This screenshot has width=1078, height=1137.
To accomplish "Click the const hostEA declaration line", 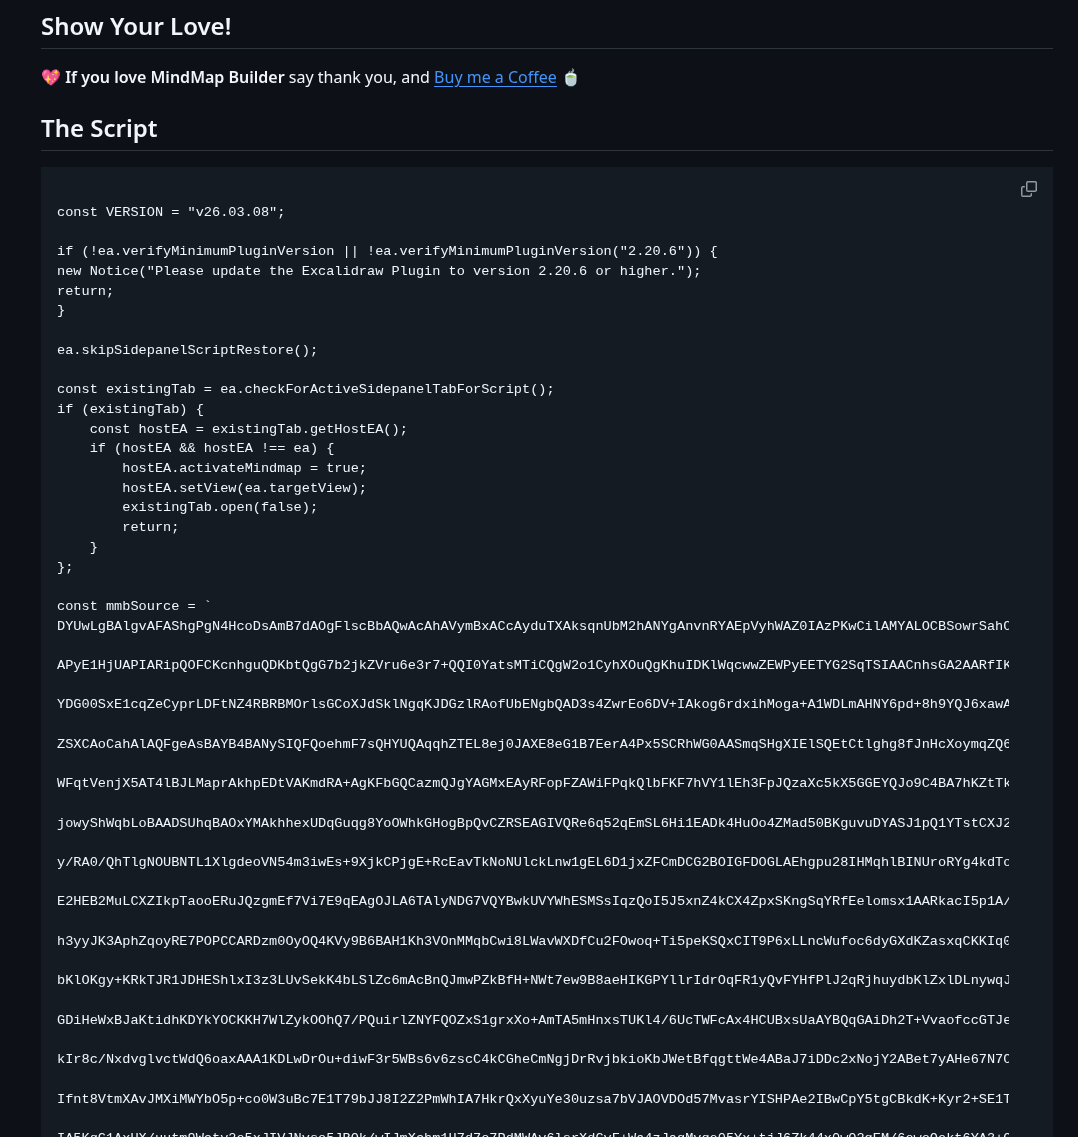I will pos(248,429).
